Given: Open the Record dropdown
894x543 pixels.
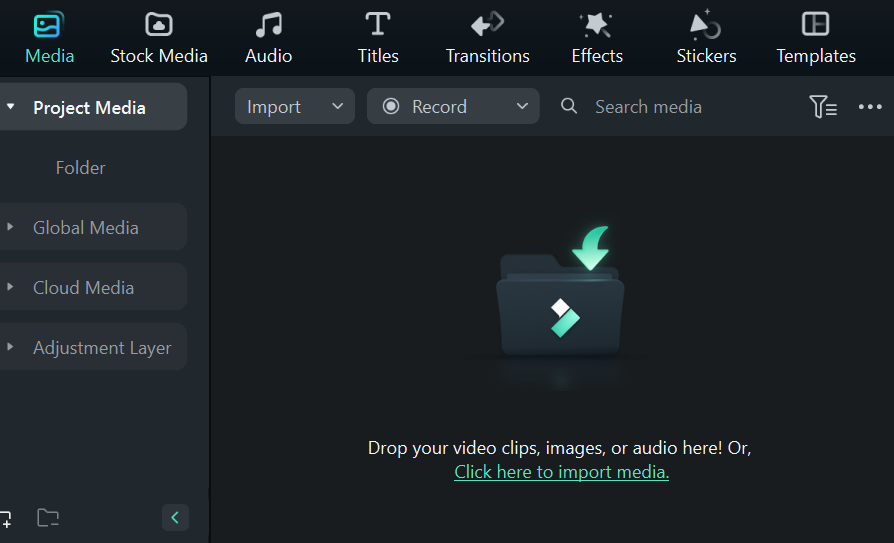Looking at the screenshot, I should pos(453,107).
